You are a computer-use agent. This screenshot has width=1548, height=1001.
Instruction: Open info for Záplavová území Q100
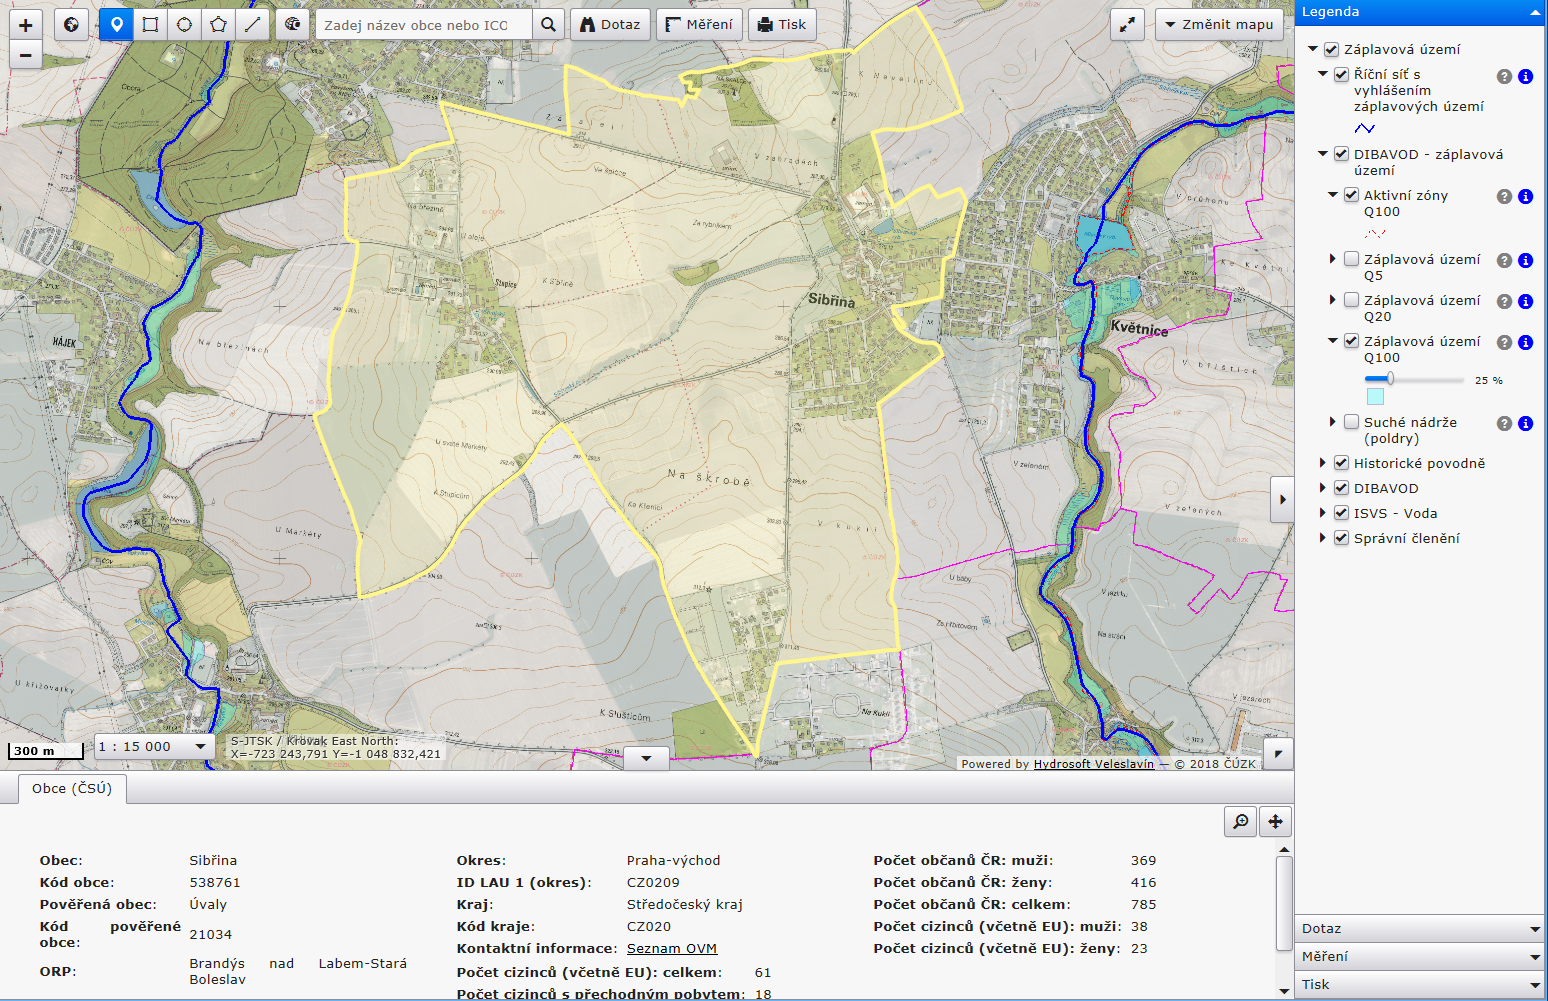tap(1525, 342)
